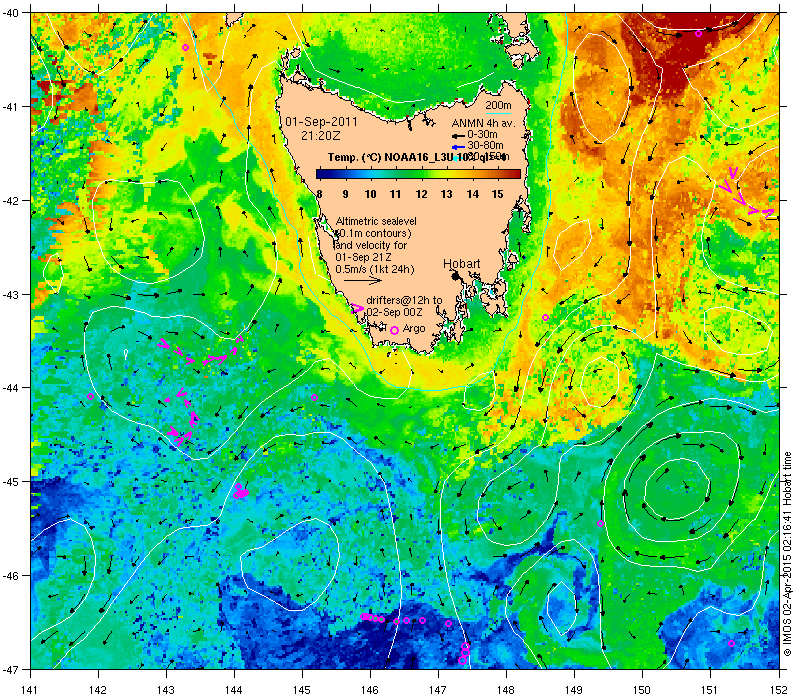Image resolution: width=800 pixels, height=700 pixels.
Task: Click the '0-30m' depth label
Action: [x=482, y=135]
